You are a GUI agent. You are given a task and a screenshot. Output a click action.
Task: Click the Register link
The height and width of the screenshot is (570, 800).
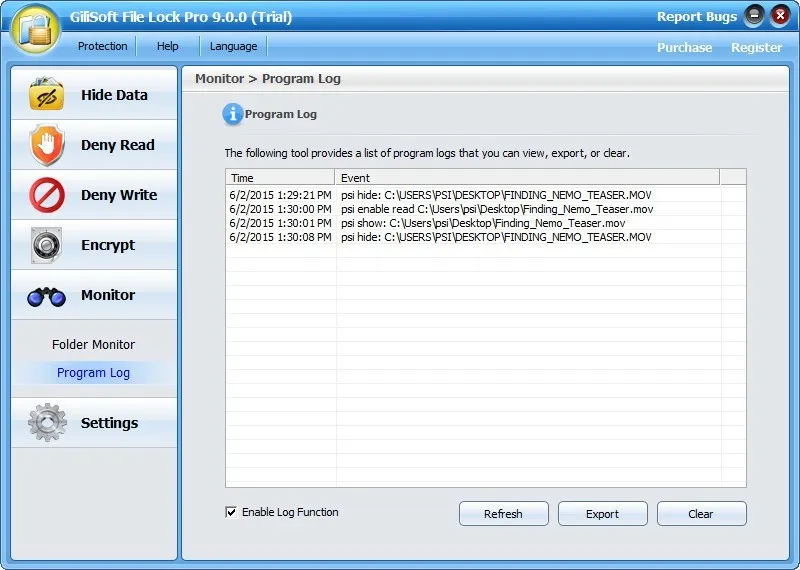tap(756, 47)
